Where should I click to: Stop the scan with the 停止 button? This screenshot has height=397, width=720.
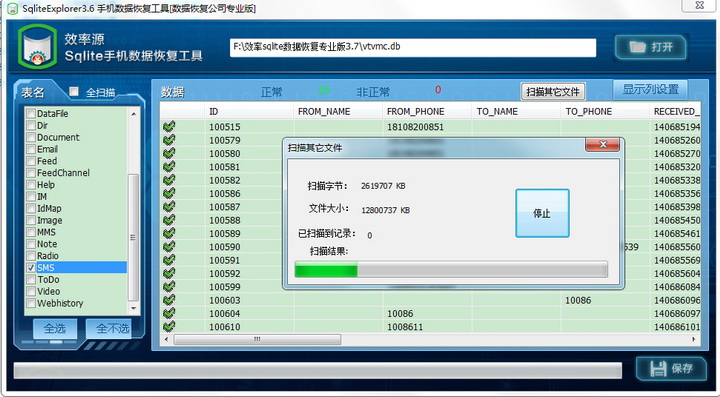tap(542, 213)
